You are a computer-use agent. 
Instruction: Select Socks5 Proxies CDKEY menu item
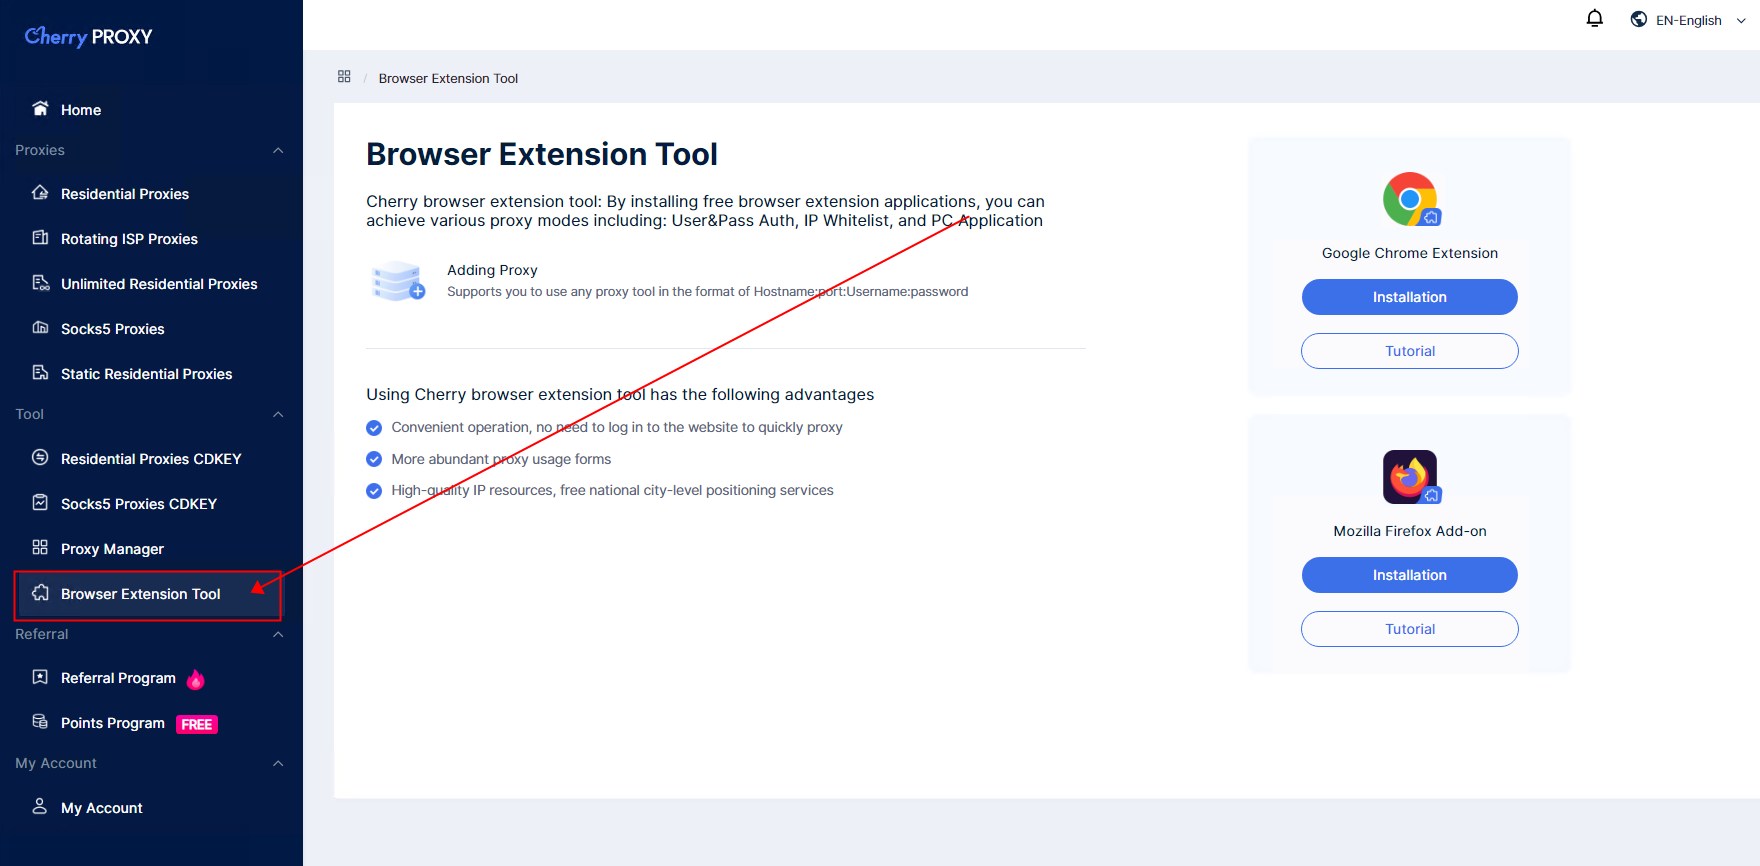tap(139, 504)
